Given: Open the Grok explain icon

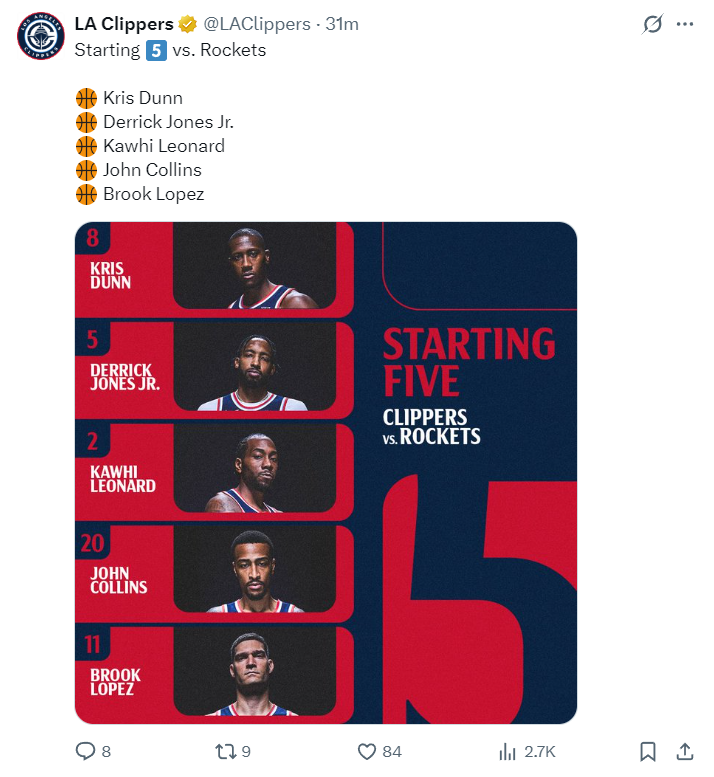Looking at the screenshot, I should 653,24.
